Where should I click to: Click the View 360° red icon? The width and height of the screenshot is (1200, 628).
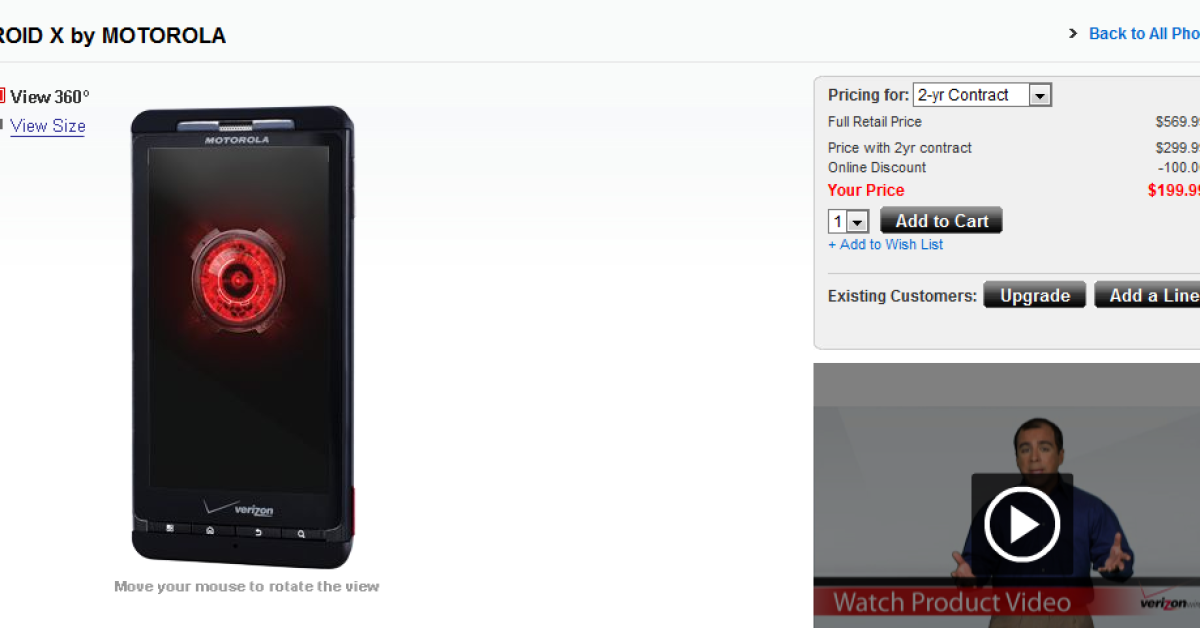point(2,96)
